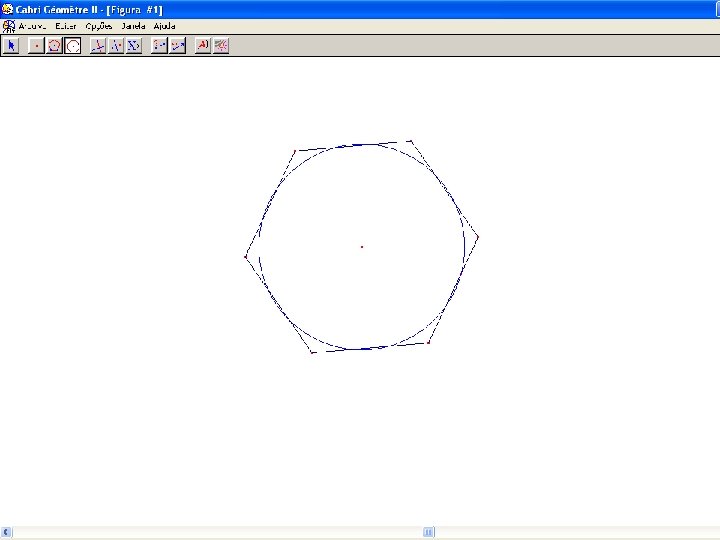Viewport: 720px width, 540px height.
Task: Open the Ajuda menu
Action: point(164,26)
